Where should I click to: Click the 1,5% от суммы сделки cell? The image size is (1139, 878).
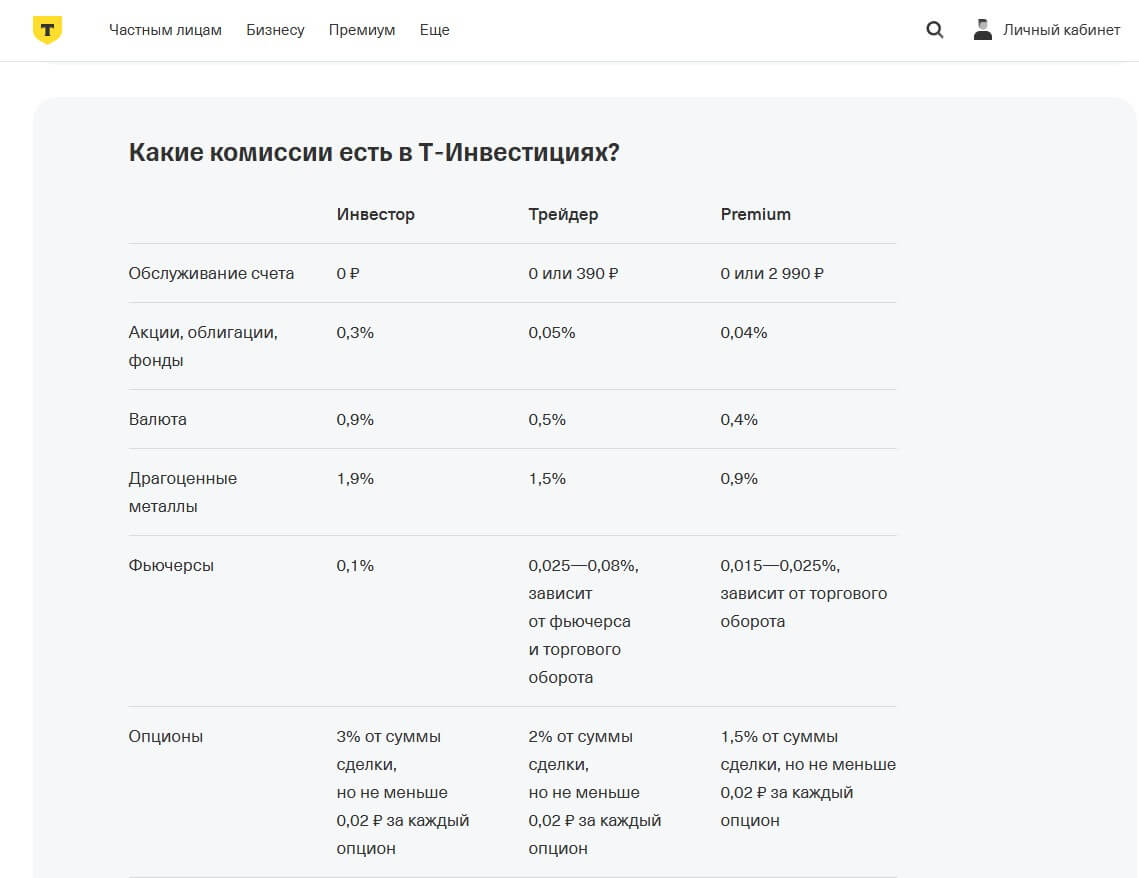[x=808, y=779]
